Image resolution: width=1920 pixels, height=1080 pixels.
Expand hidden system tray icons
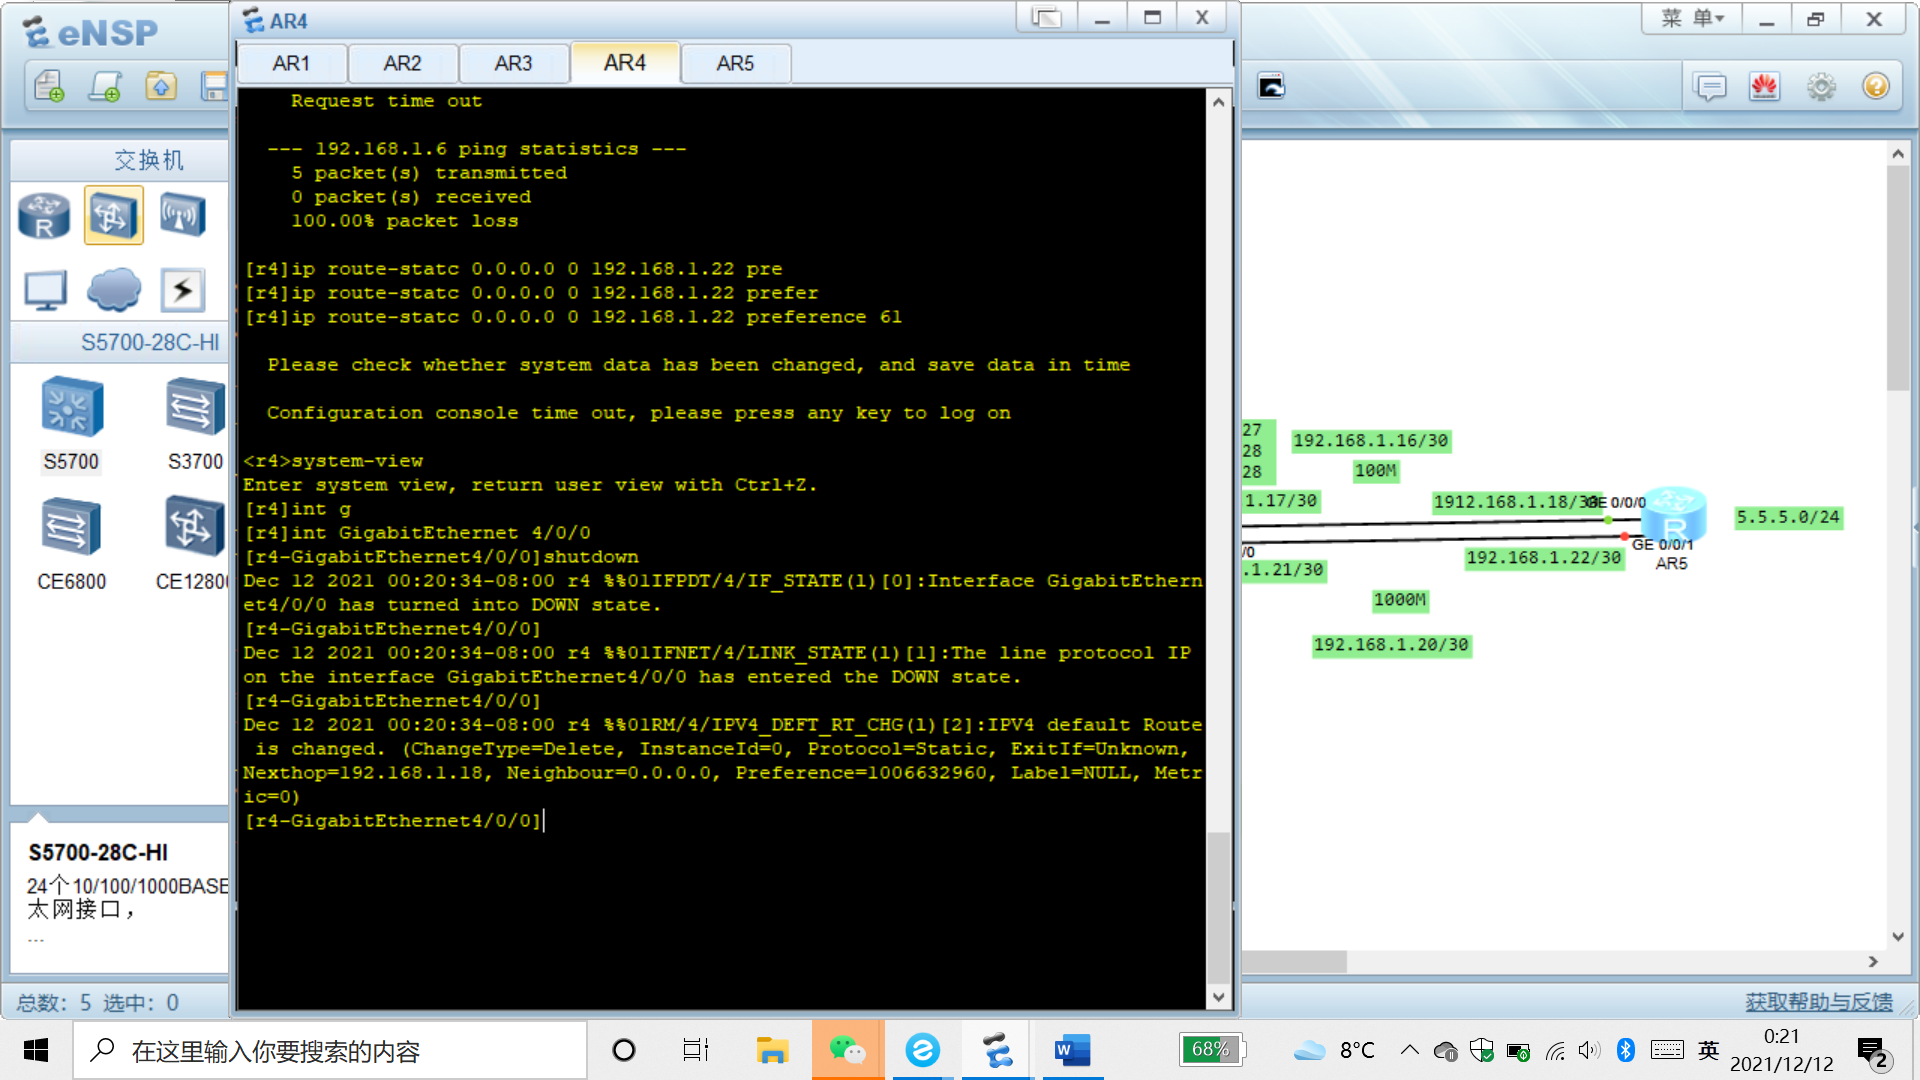[x=1409, y=1050]
